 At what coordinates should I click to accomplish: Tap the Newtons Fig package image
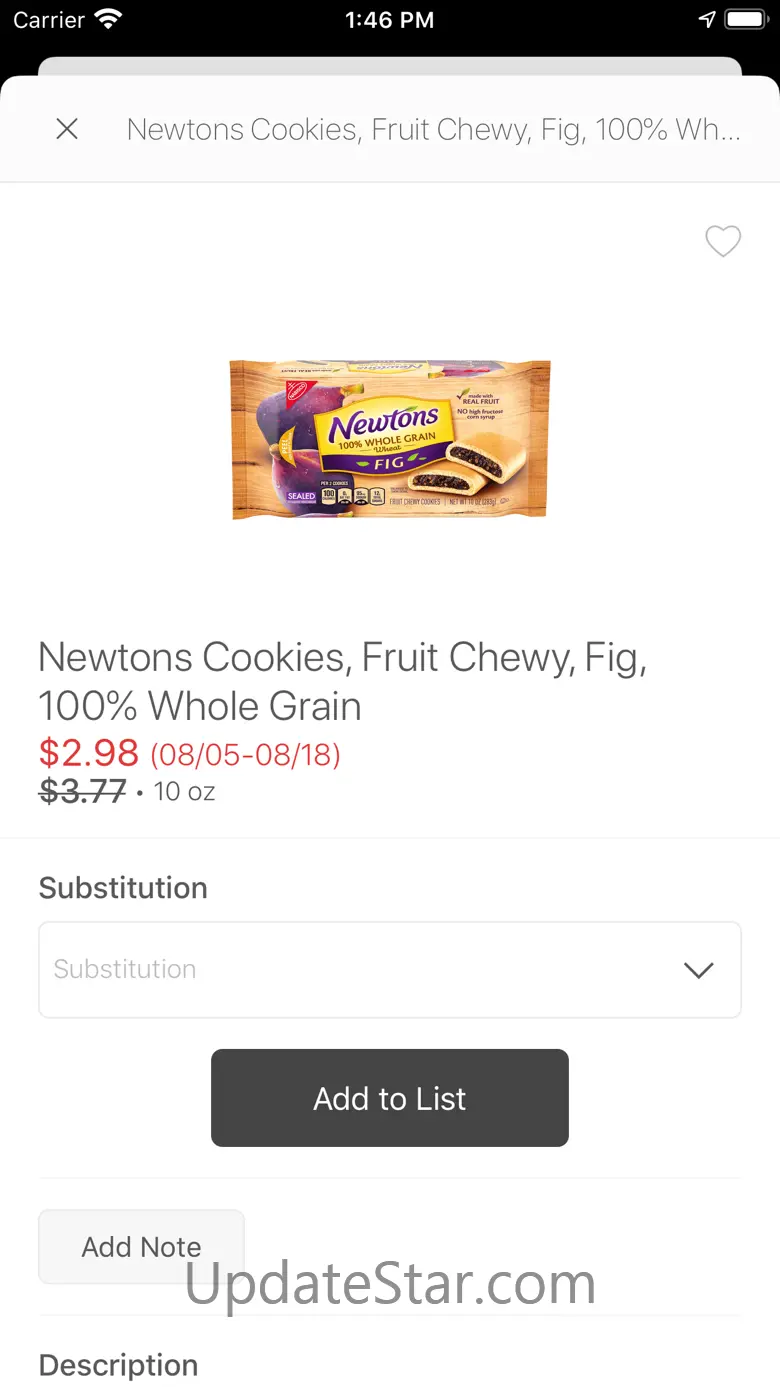pyautogui.click(x=390, y=440)
